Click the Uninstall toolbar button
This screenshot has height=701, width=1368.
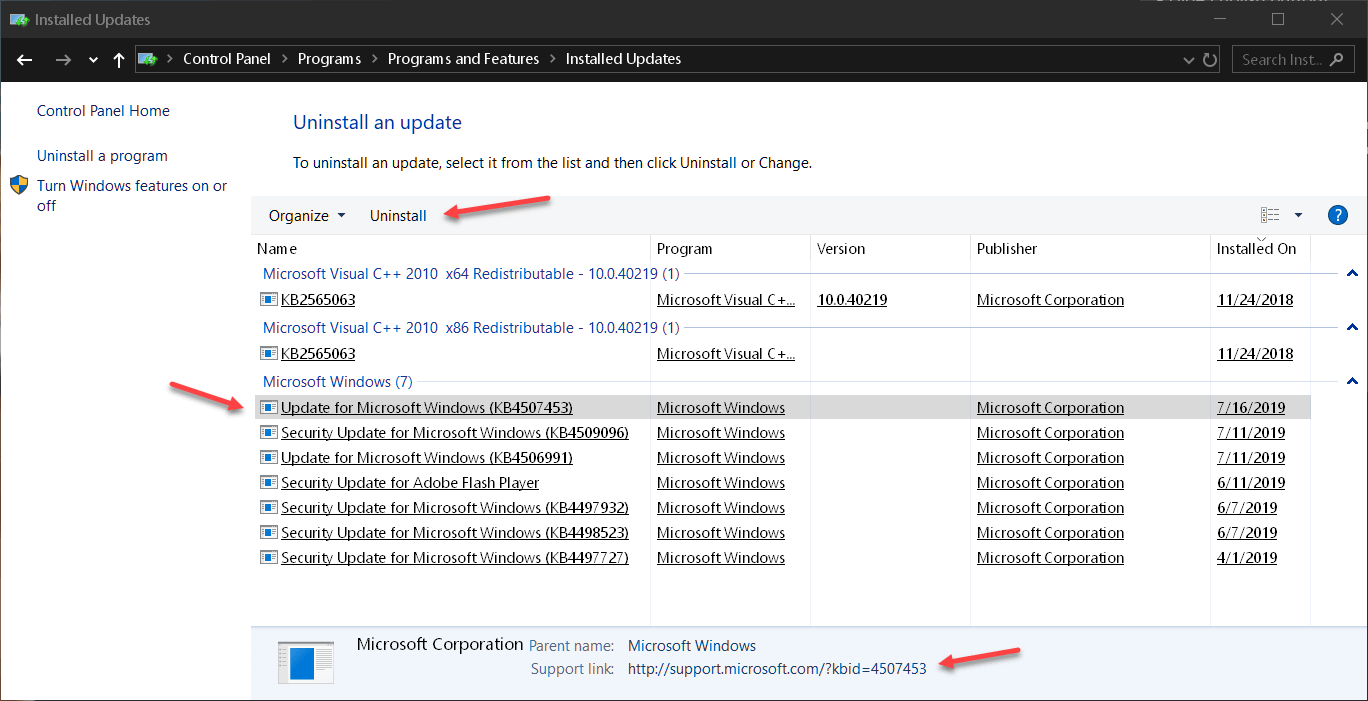(x=398, y=215)
